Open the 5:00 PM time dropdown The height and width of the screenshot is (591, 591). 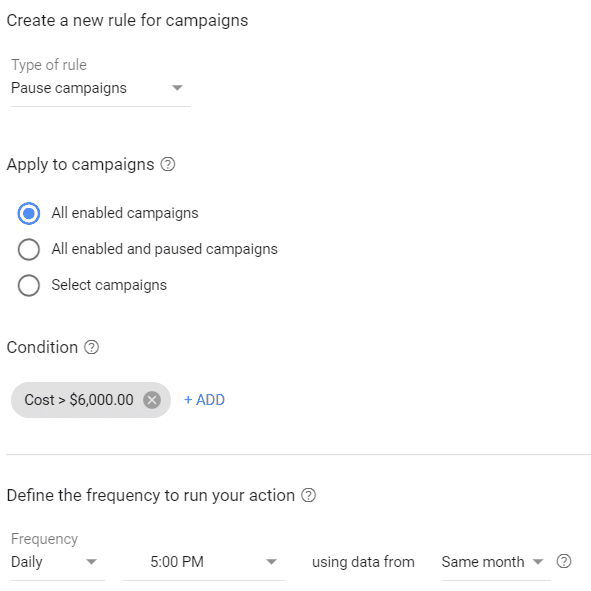coord(271,562)
